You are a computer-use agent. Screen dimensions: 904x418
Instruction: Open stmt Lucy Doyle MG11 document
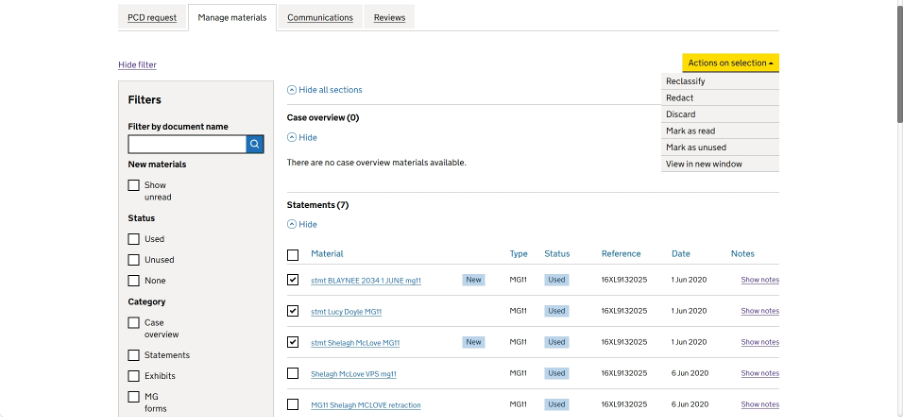[x=346, y=312]
